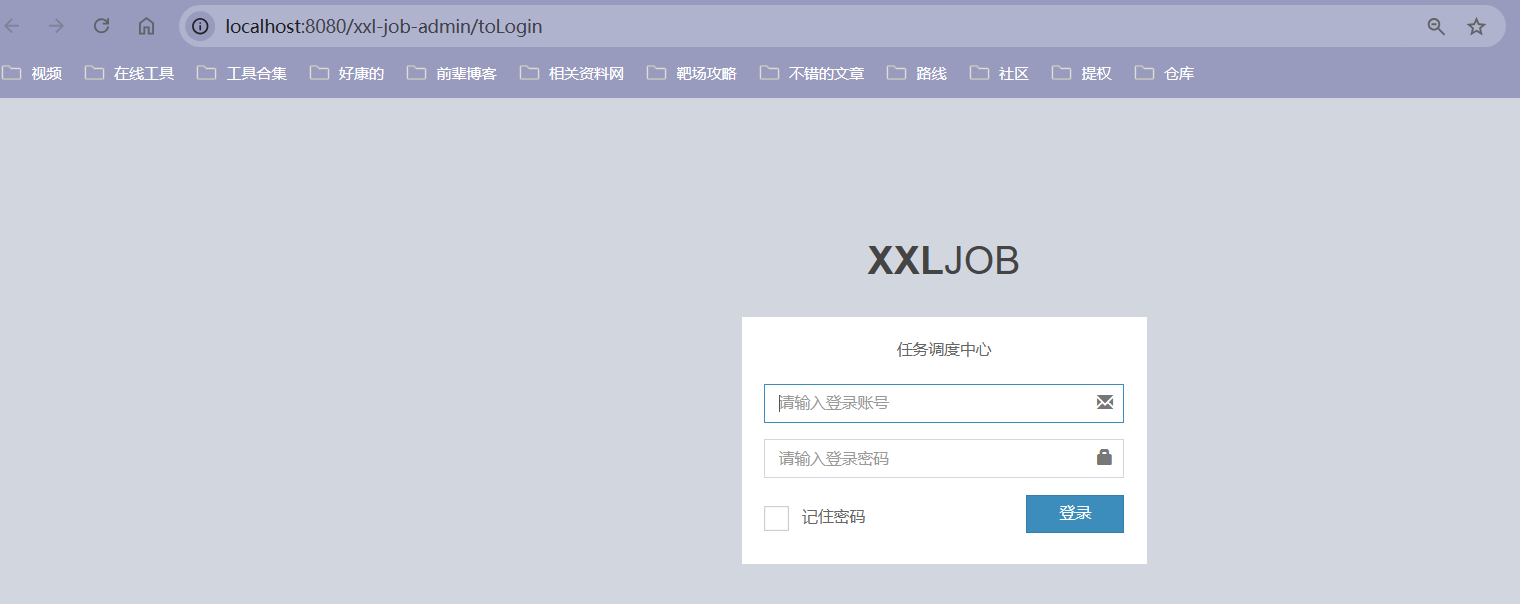1520x604 pixels.
Task: Open the 好康的 bookmark folder
Action: (x=347, y=73)
